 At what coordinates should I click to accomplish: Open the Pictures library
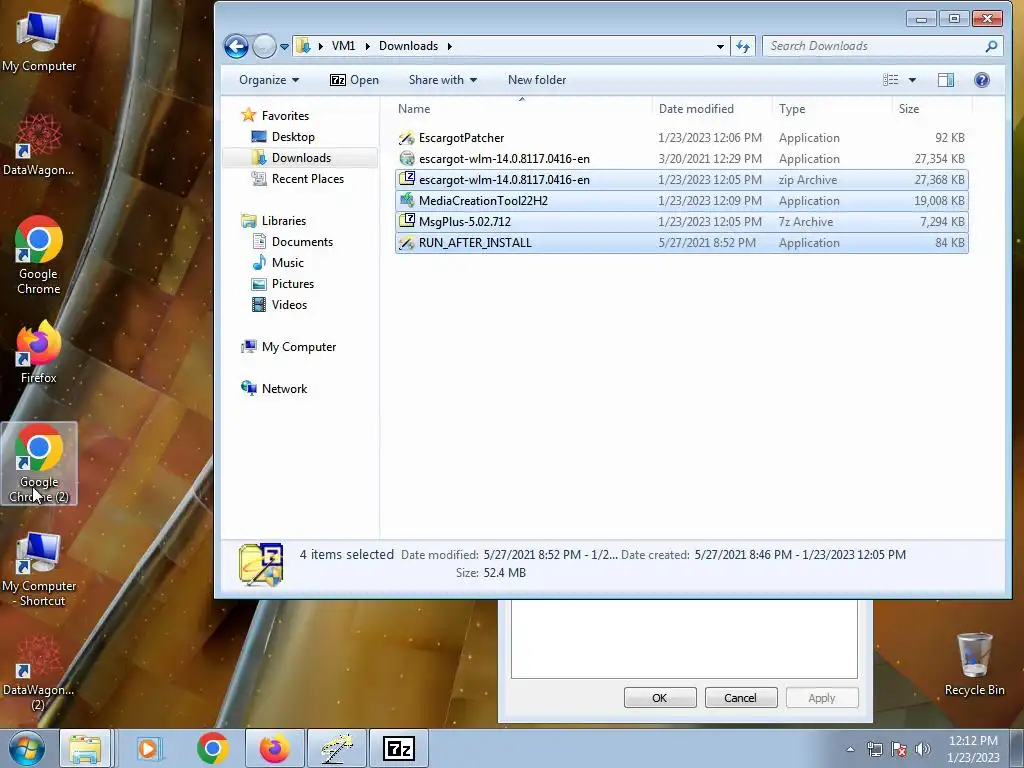click(283, 283)
